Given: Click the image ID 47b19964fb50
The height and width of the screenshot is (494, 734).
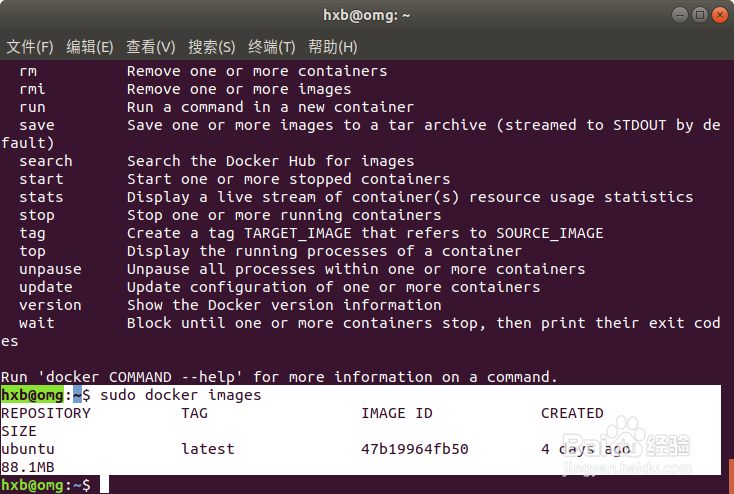Looking at the screenshot, I should pos(414,449).
